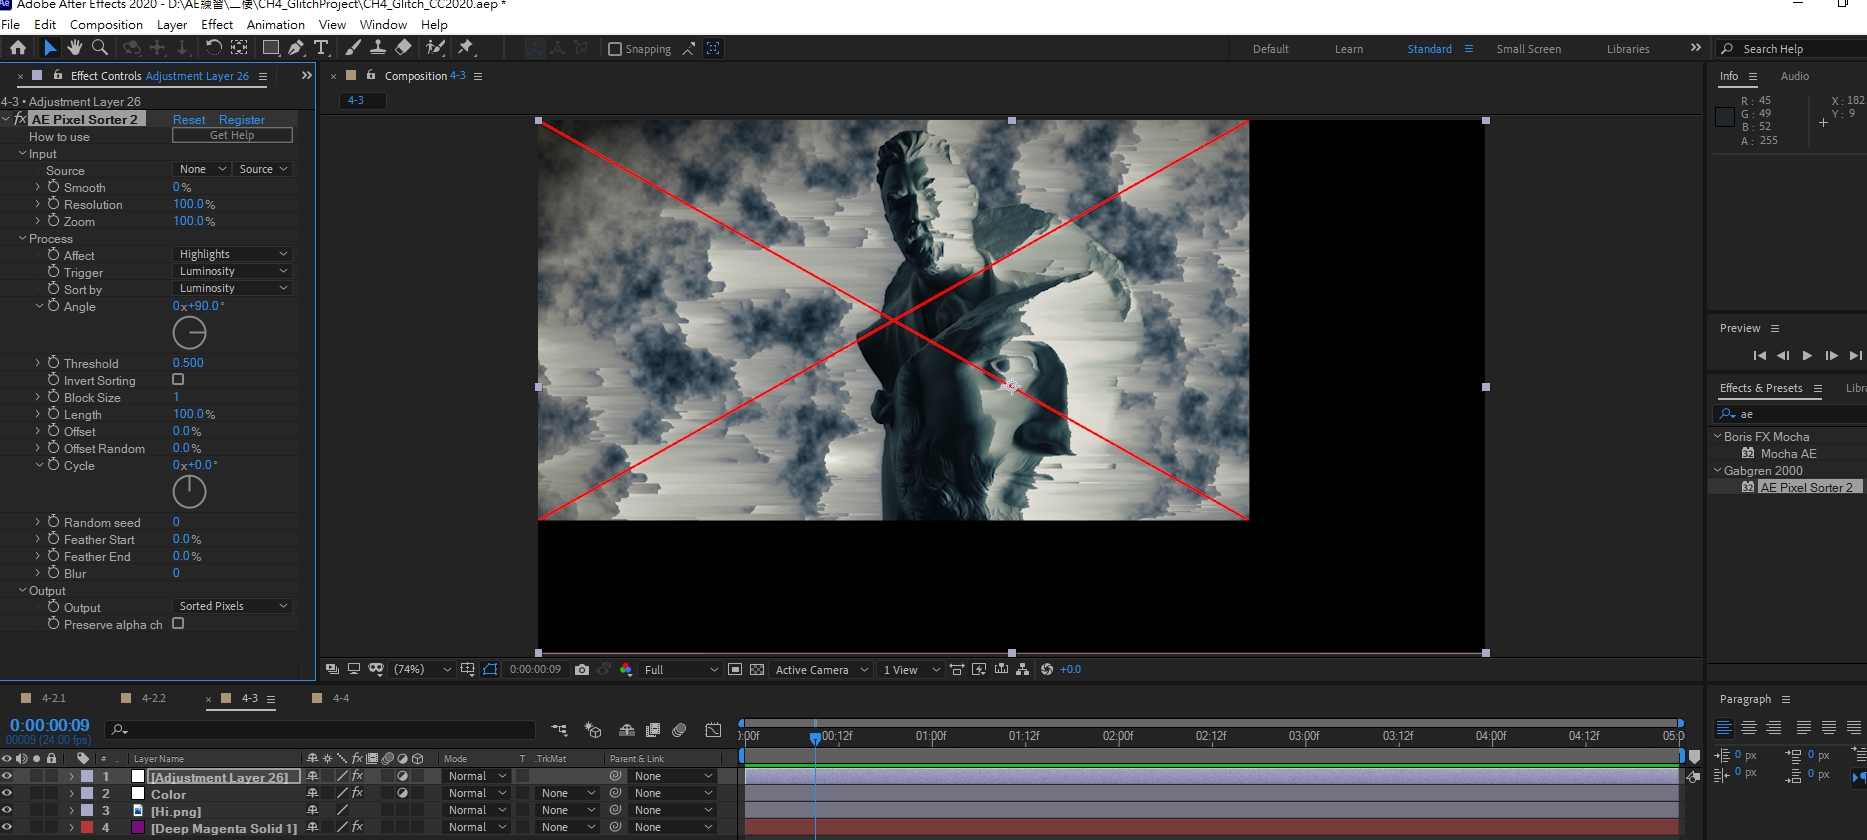This screenshot has height=840, width=1867.
Task: Switch to the 4-4 timeline tab
Action: click(341, 699)
